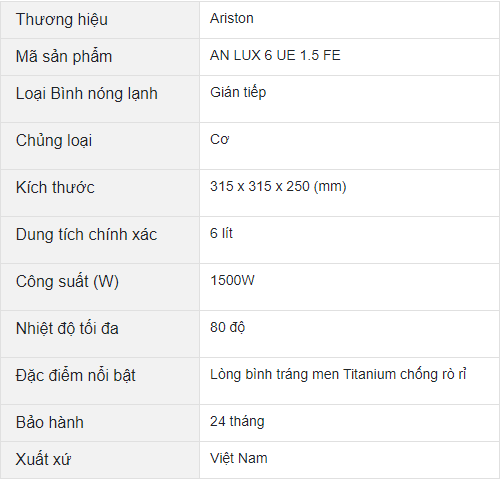Click 'Đặc điểm nổi bật' label
500x480 pixels.
point(75,375)
